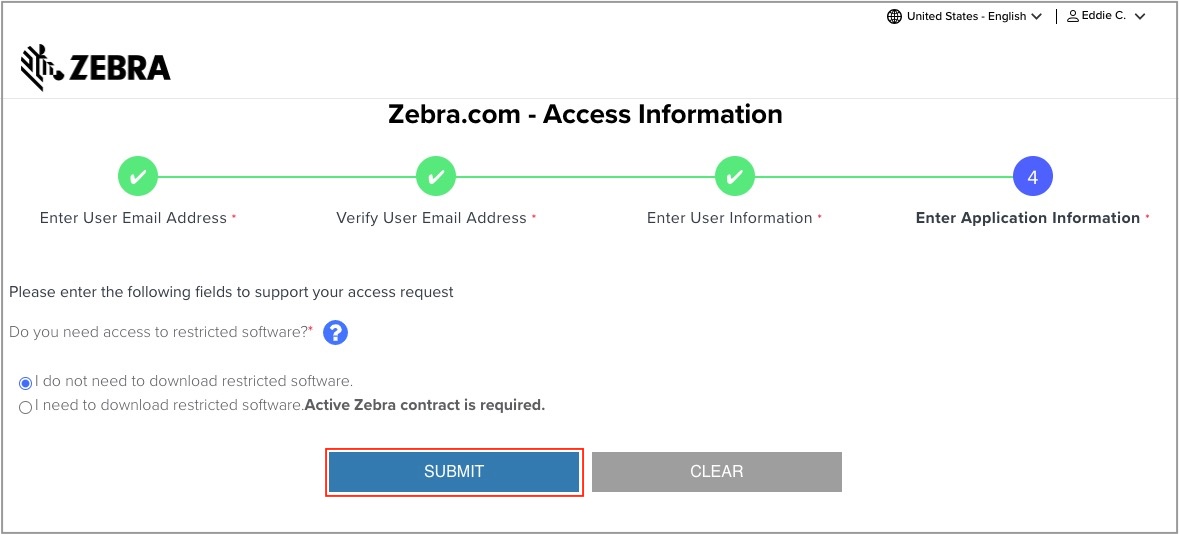Click the third step green checkmark circle
The height and width of the screenshot is (535, 1179).
tap(734, 177)
